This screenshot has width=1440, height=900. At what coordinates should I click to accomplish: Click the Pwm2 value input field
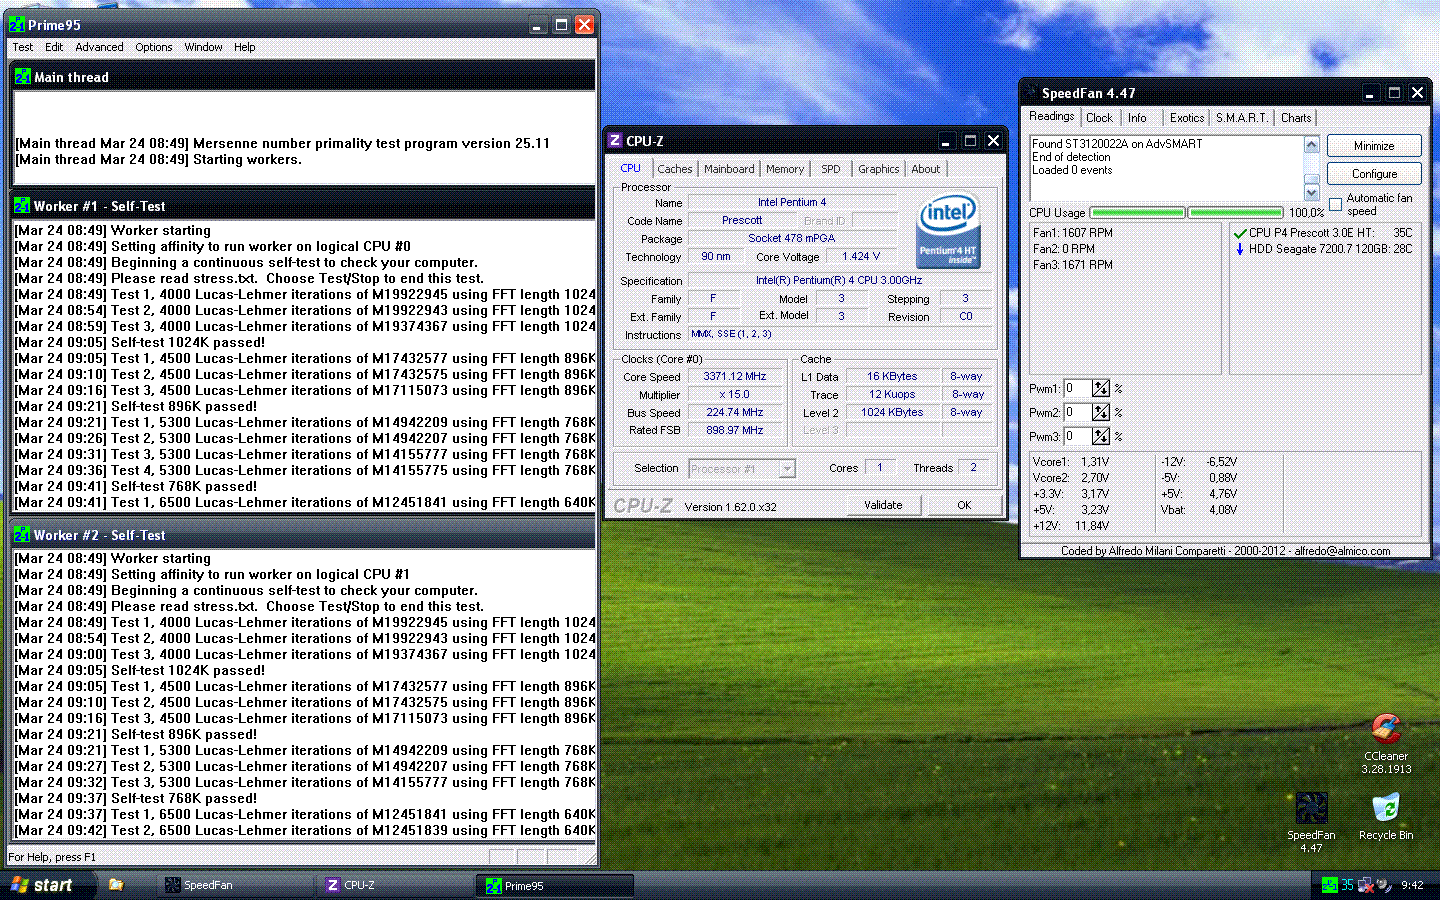[1076, 412]
